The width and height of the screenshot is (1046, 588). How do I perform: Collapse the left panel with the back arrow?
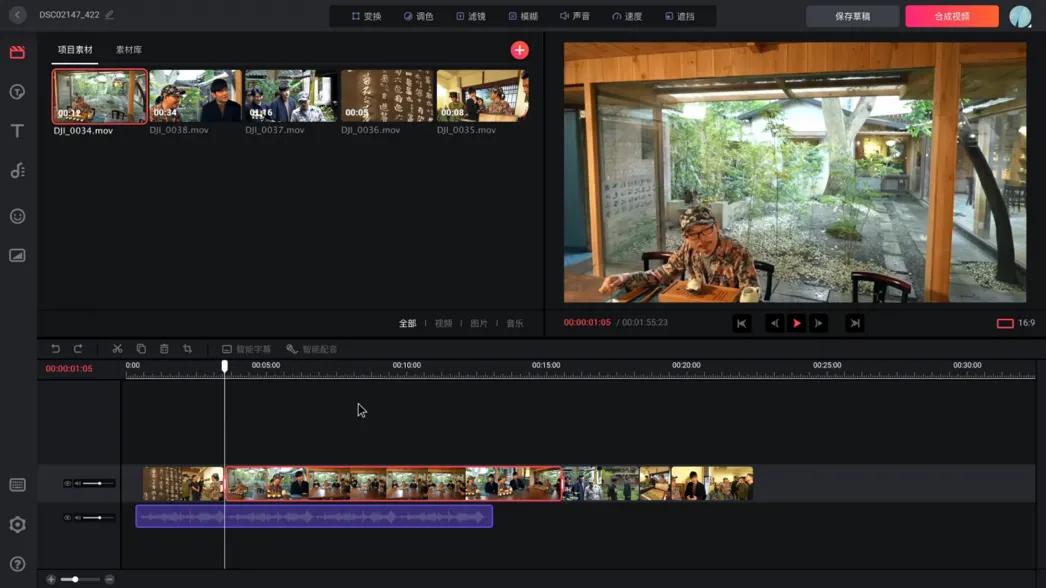click(16, 16)
